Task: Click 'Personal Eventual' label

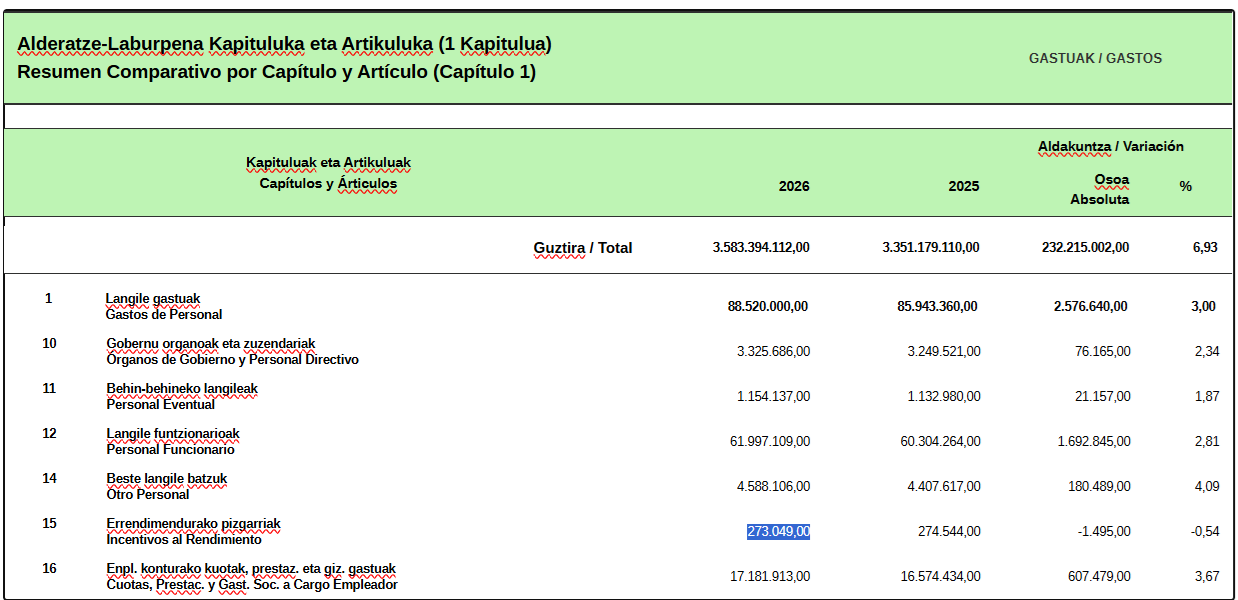Action: coord(161,405)
